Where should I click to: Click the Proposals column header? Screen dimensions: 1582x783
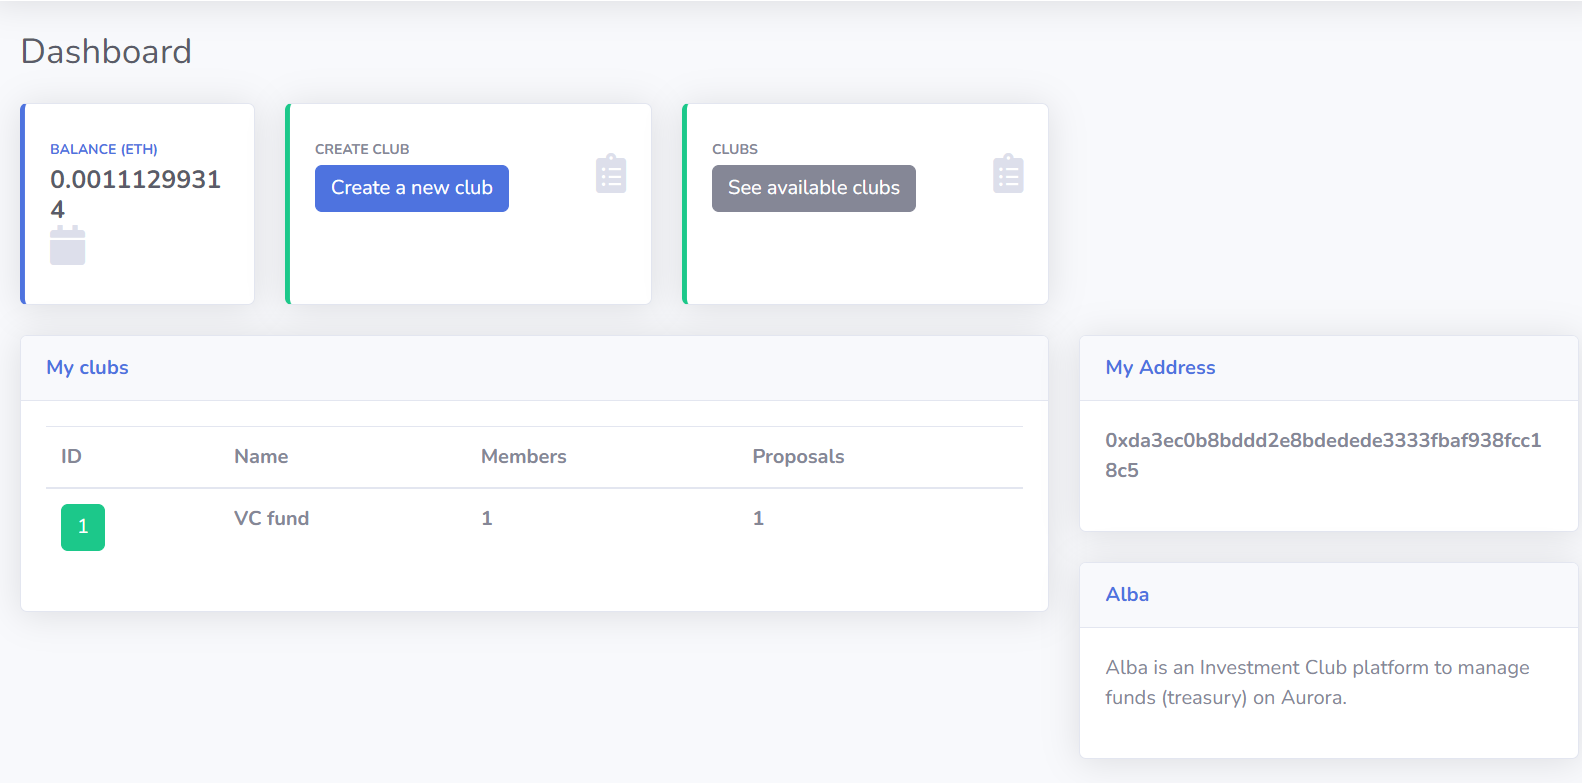tap(798, 456)
